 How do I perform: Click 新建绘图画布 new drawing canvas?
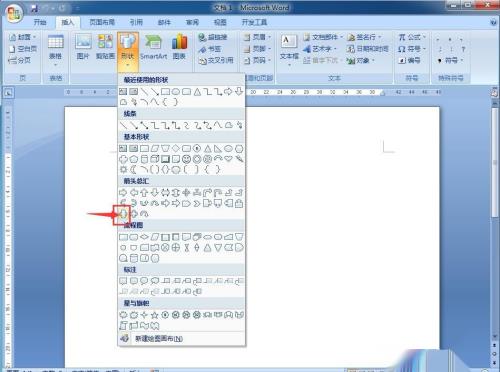pyautogui.click(x=182, y=339)
